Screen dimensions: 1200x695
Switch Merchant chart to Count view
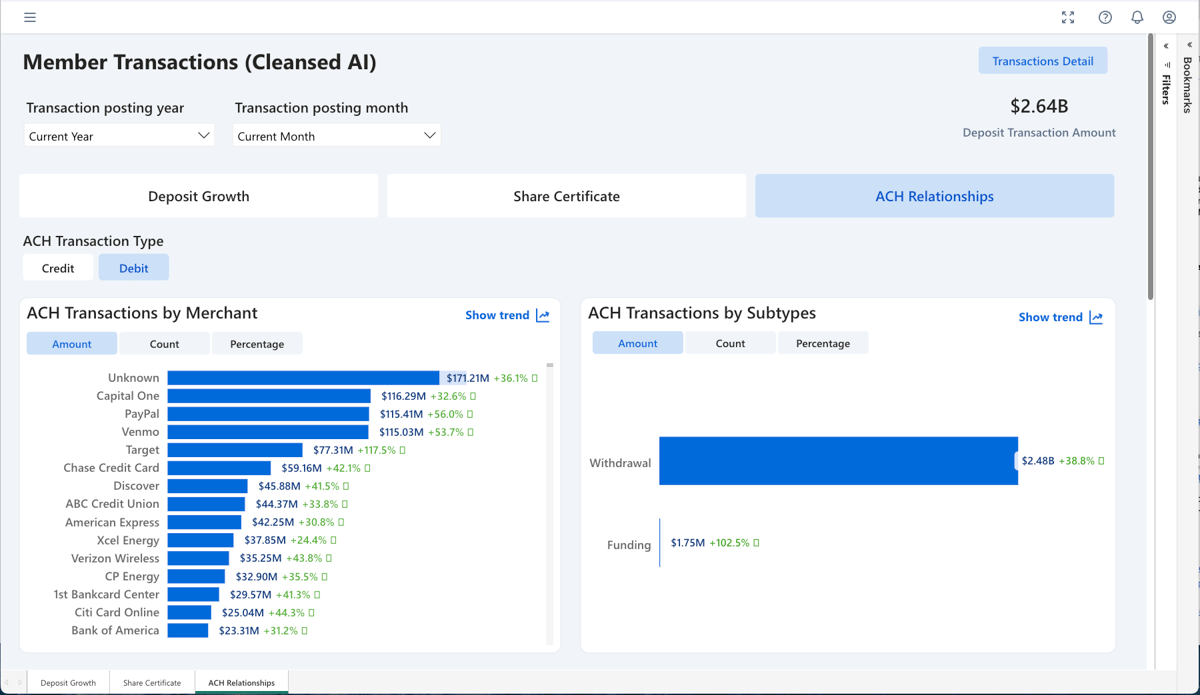[164, 344]
